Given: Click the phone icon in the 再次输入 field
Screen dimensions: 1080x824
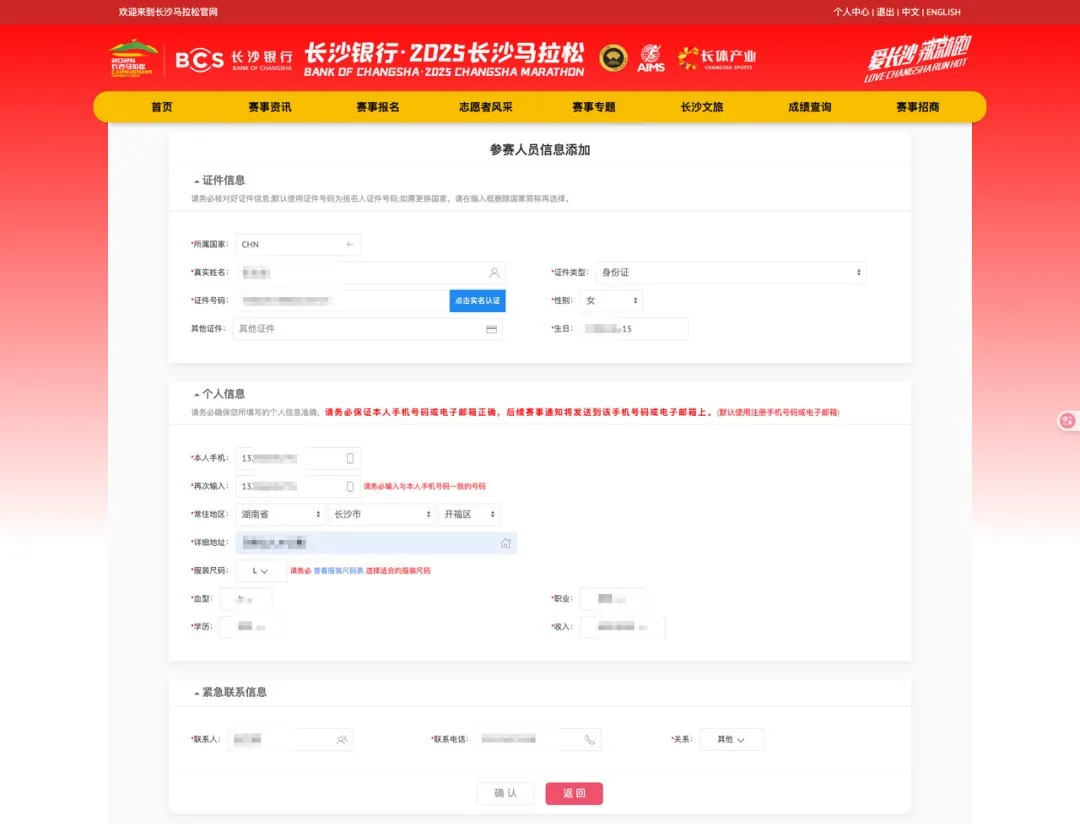Looking at the screenshot, I should pyautogui.click(x=350, y=486).
